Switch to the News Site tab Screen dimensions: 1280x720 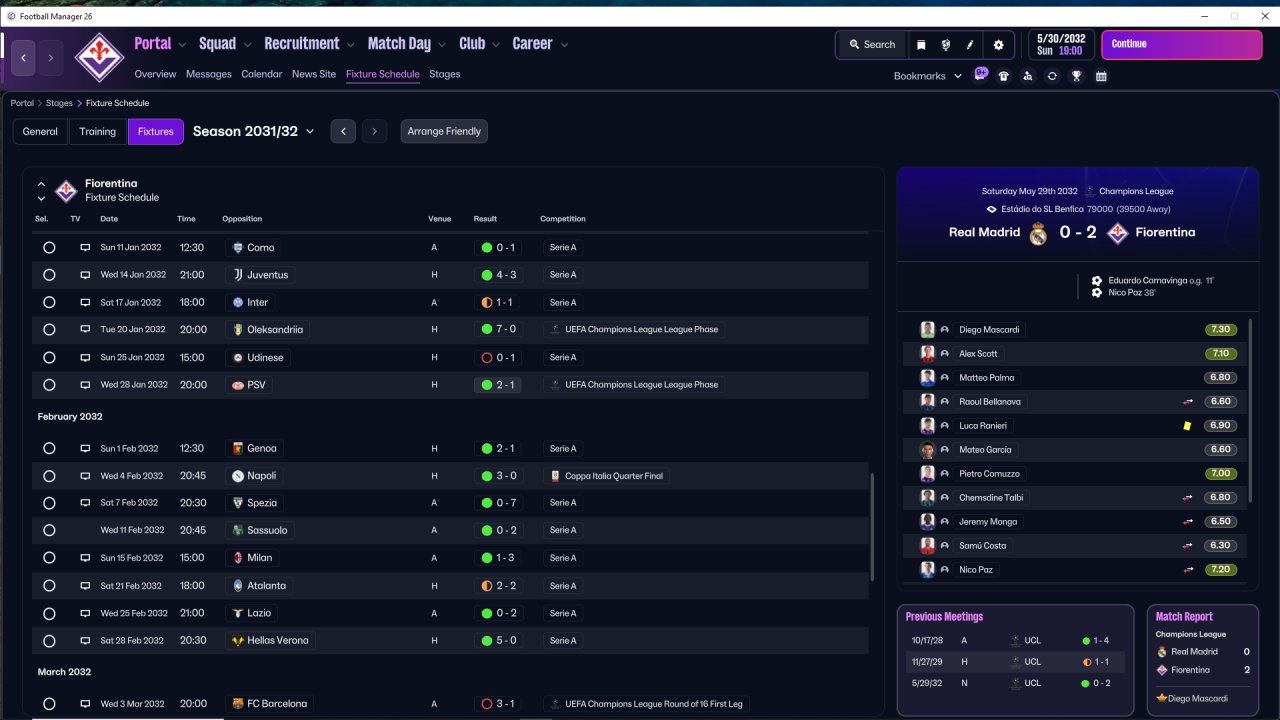coord(314,74)
